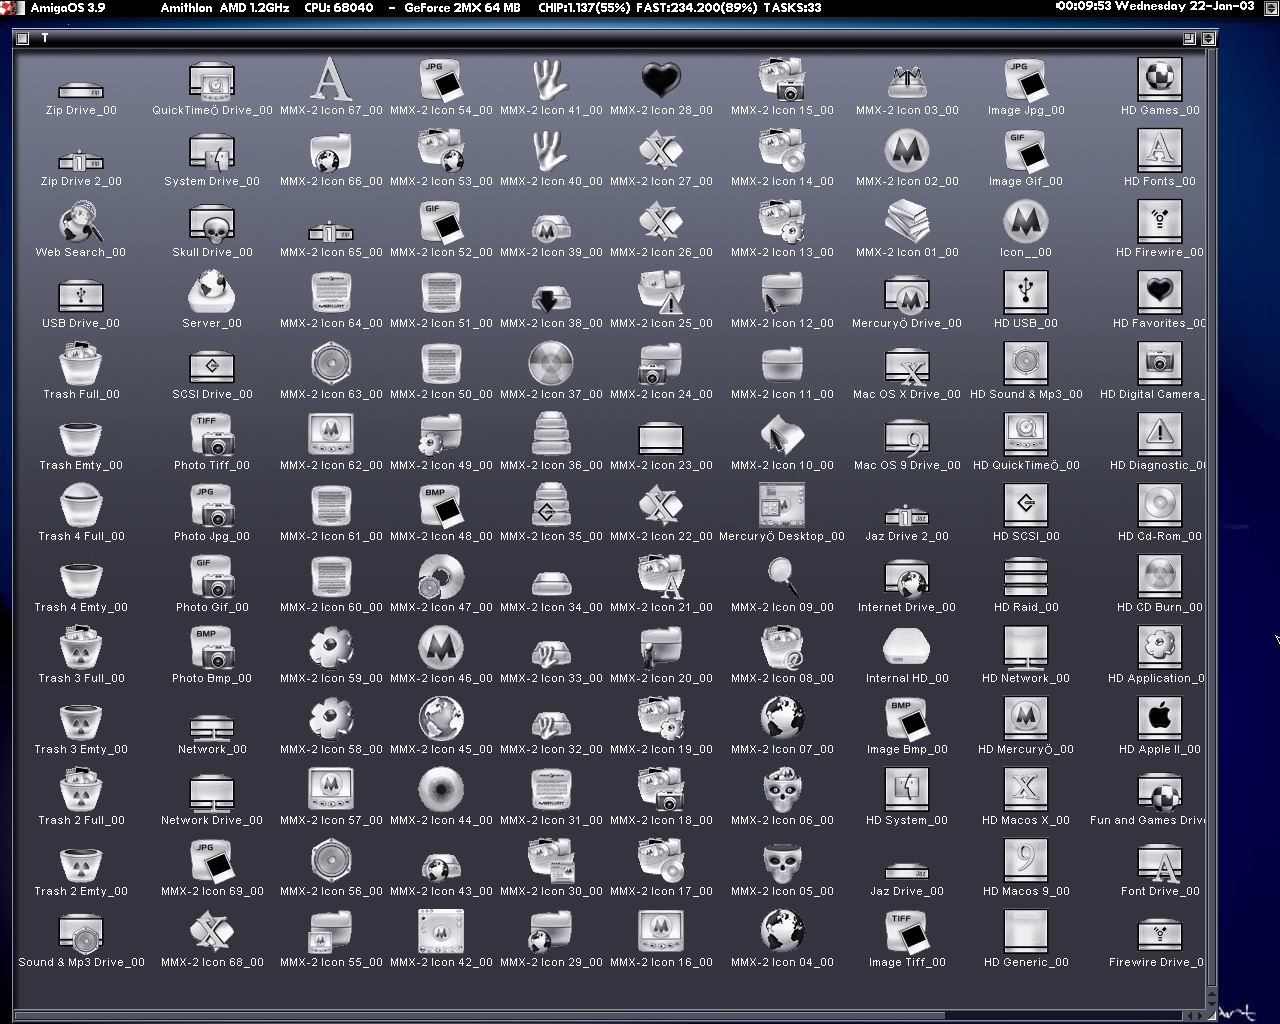The height and width of the screenshot is (1024, 1280).
Task: Click the horizontal scrollbar at window bottom
Action: point(600,1012)
